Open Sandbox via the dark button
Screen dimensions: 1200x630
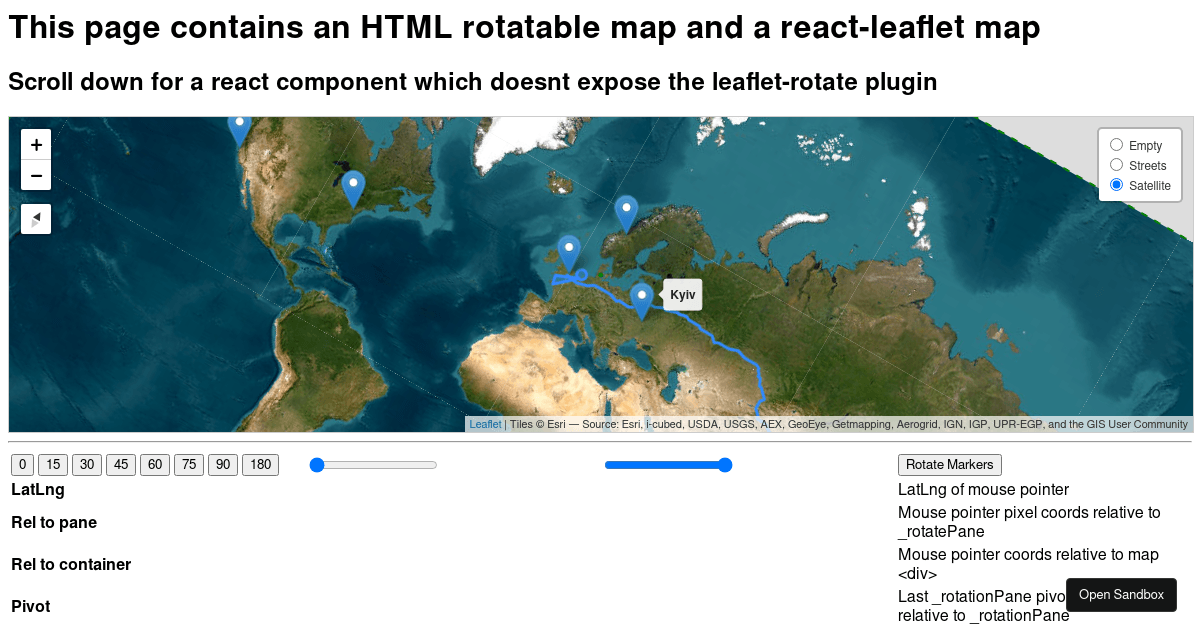(x=1121, y=594)
